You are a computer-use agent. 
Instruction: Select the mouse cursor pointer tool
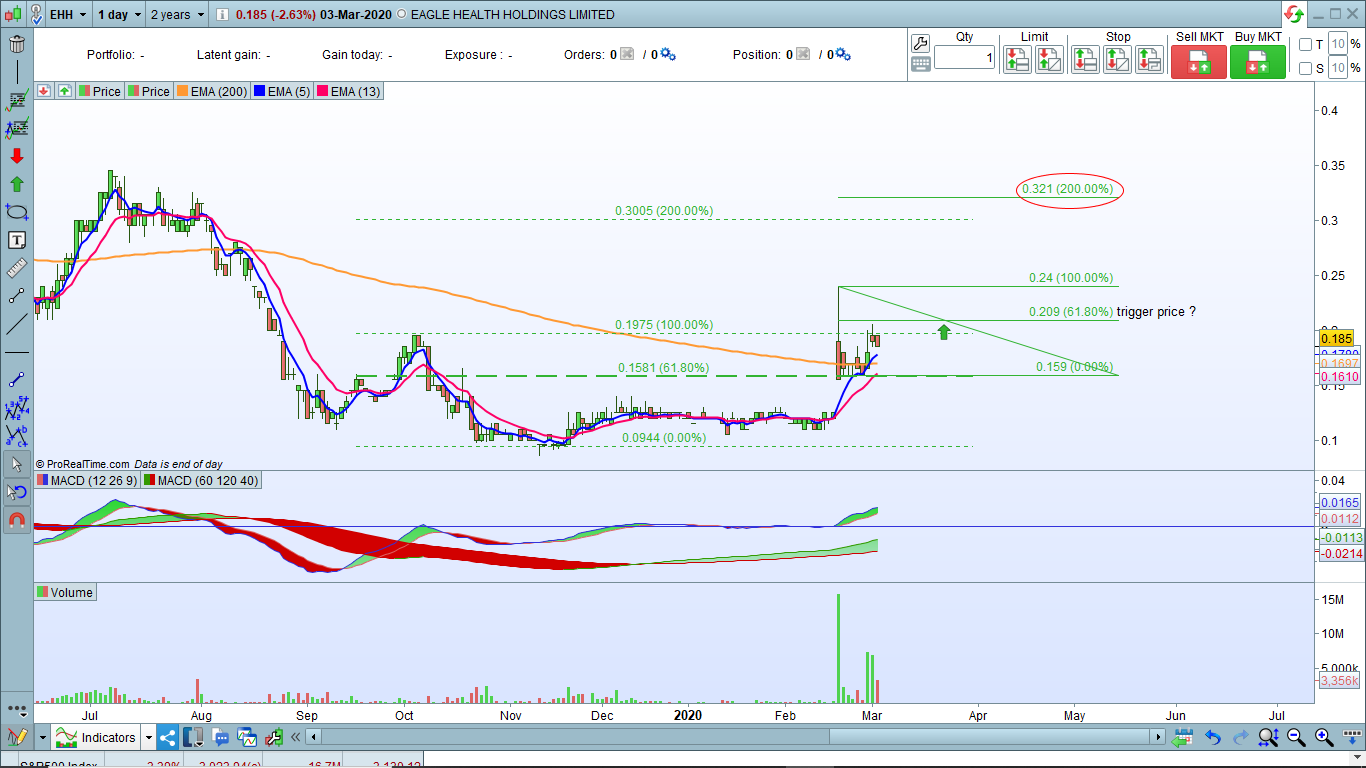click(x=16, y=464)
